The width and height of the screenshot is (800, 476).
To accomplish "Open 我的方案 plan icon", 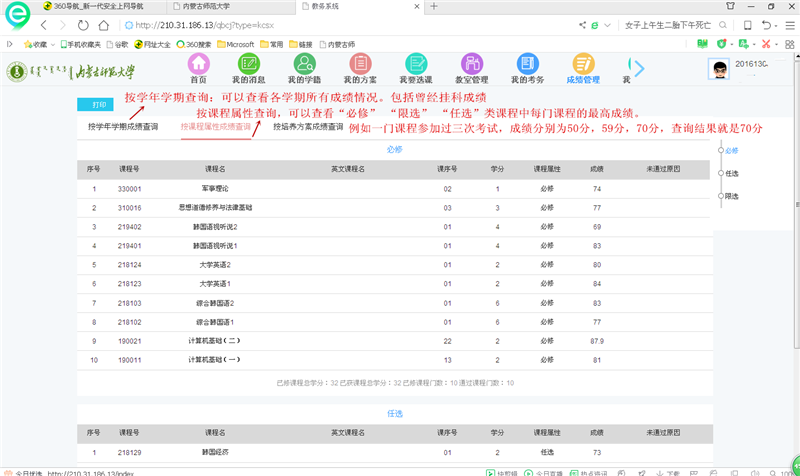I will point(359,66).
